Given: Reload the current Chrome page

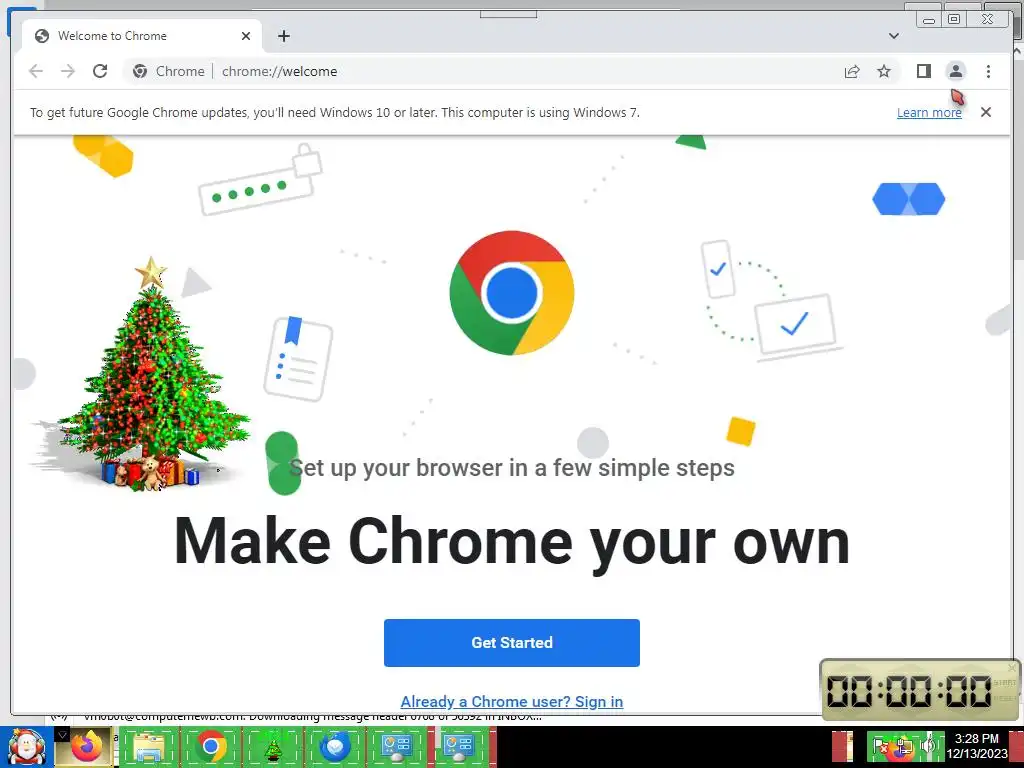Looking at the screenshot, I should pos(100,71).
